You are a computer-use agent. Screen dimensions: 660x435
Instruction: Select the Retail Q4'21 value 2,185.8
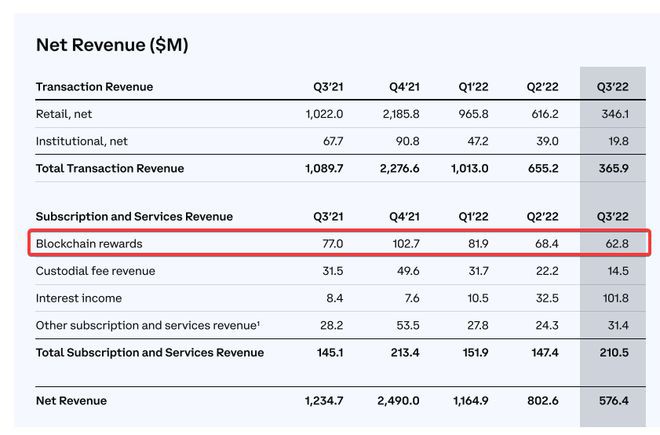399,115
